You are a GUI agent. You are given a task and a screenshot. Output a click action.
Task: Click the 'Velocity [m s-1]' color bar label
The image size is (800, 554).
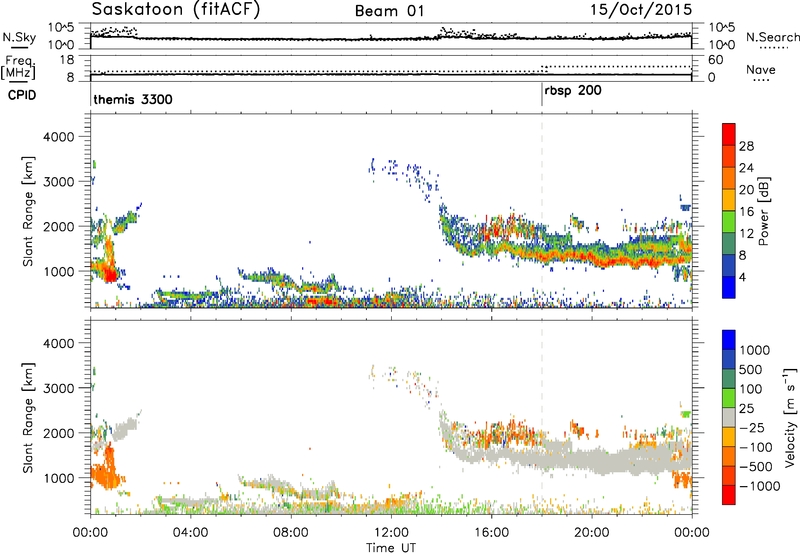(790, 417)
